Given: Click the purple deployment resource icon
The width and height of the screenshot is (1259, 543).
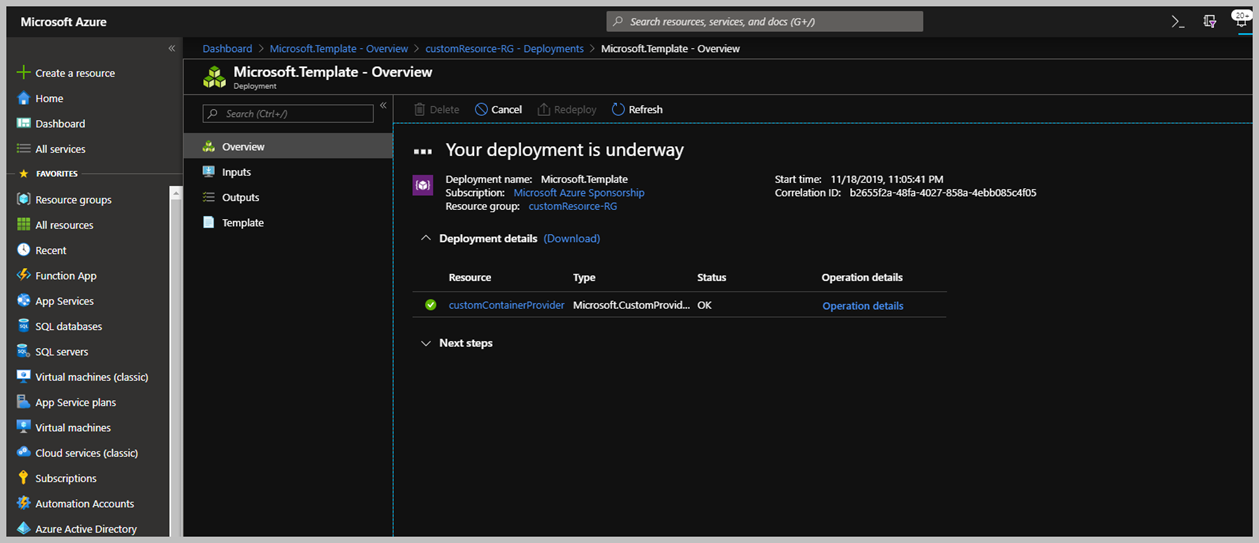Looking at the screenshot, I should point(422,185).
